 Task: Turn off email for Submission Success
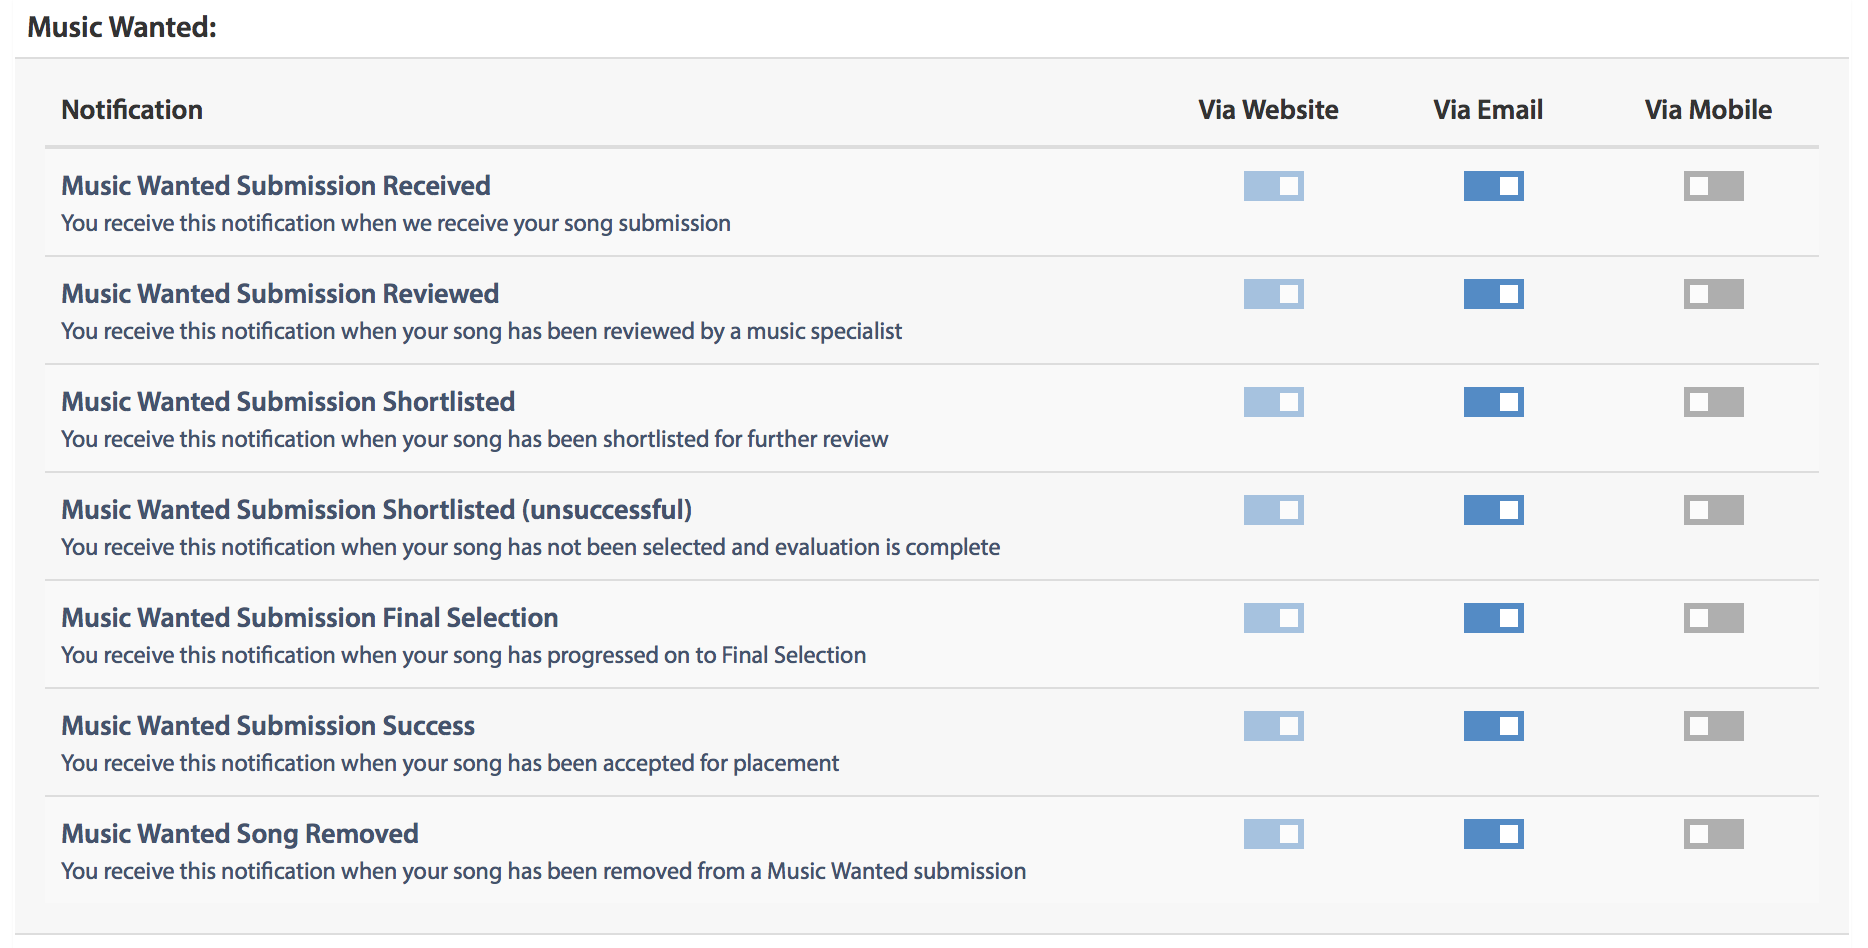click(x=1493, y=726)
